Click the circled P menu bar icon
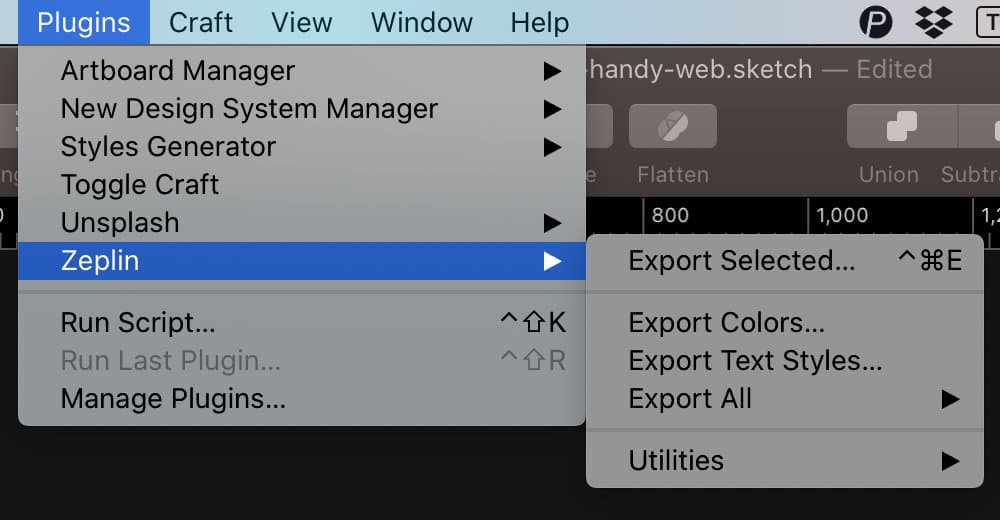1000x520 pixels. (x=876, y=22)
